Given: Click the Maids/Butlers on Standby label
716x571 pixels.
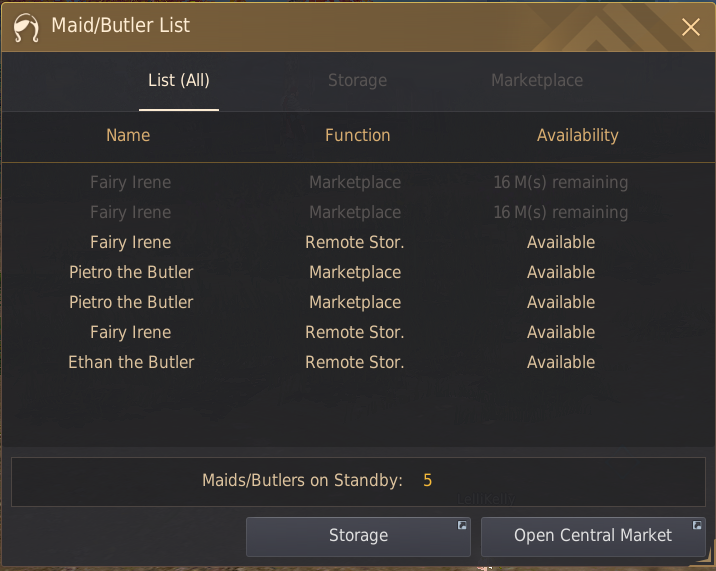Looking at the screenshot, I should pos(302,481).
